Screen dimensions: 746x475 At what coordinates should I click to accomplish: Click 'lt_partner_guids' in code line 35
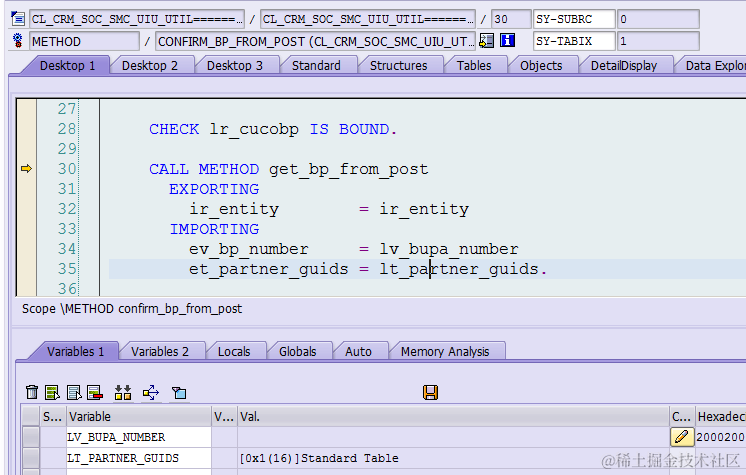[x=459, y=269]
